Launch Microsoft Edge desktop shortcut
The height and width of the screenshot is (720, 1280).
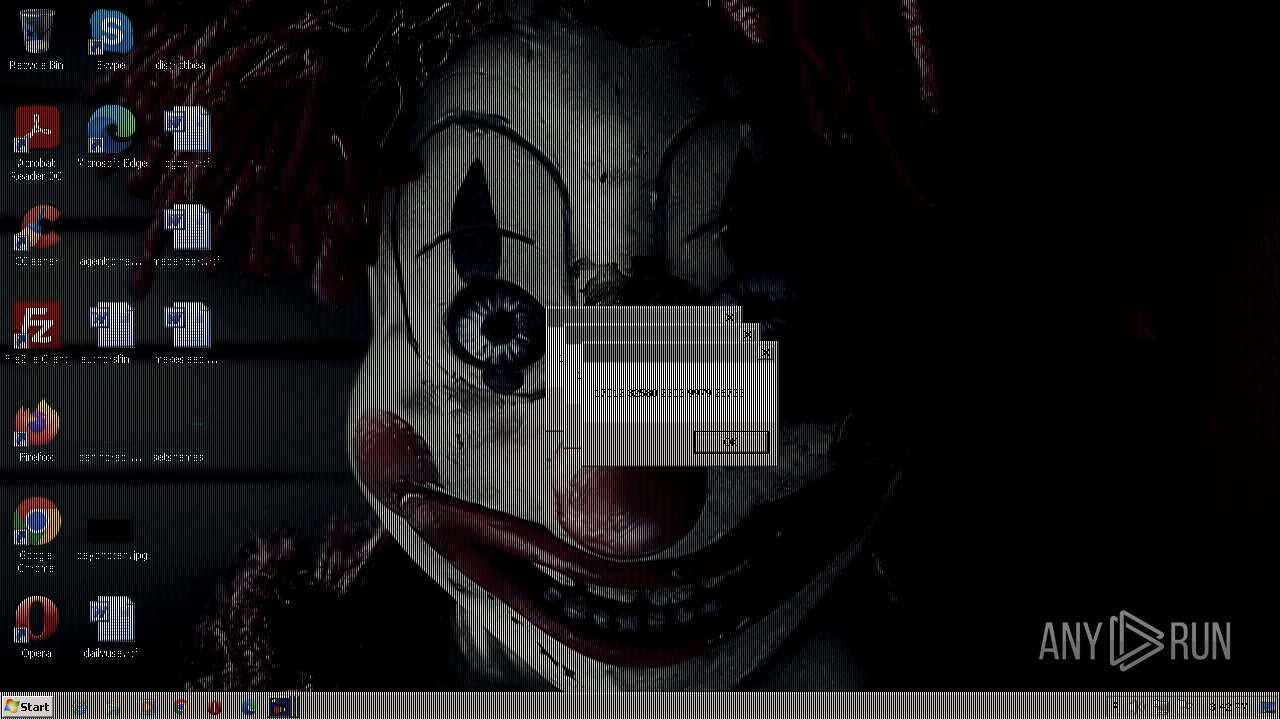tap(111, 138)
